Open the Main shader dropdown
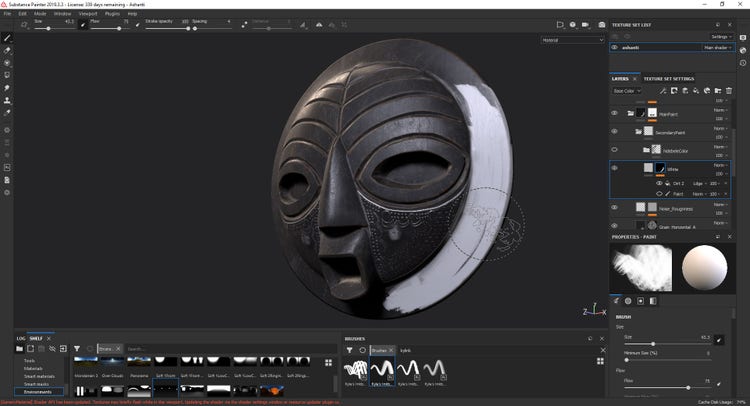 718,47
